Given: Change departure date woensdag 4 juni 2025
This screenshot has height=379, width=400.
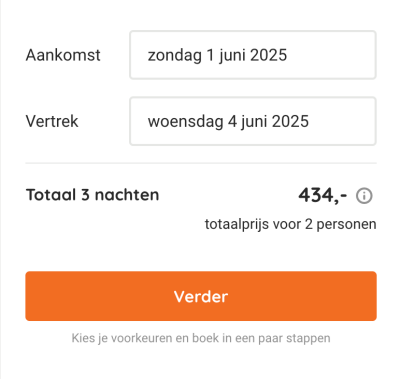Looking at the screenshot, I should pos(228,121).
